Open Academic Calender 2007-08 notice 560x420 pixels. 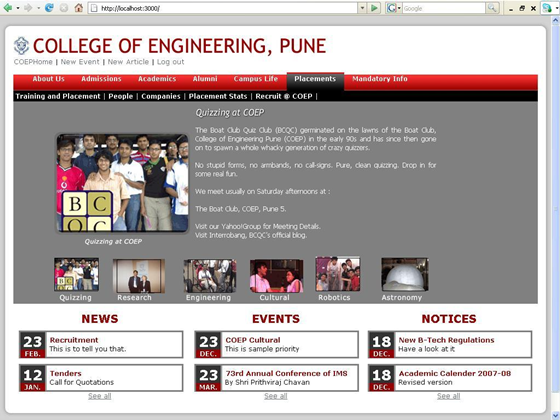point(455,373)
